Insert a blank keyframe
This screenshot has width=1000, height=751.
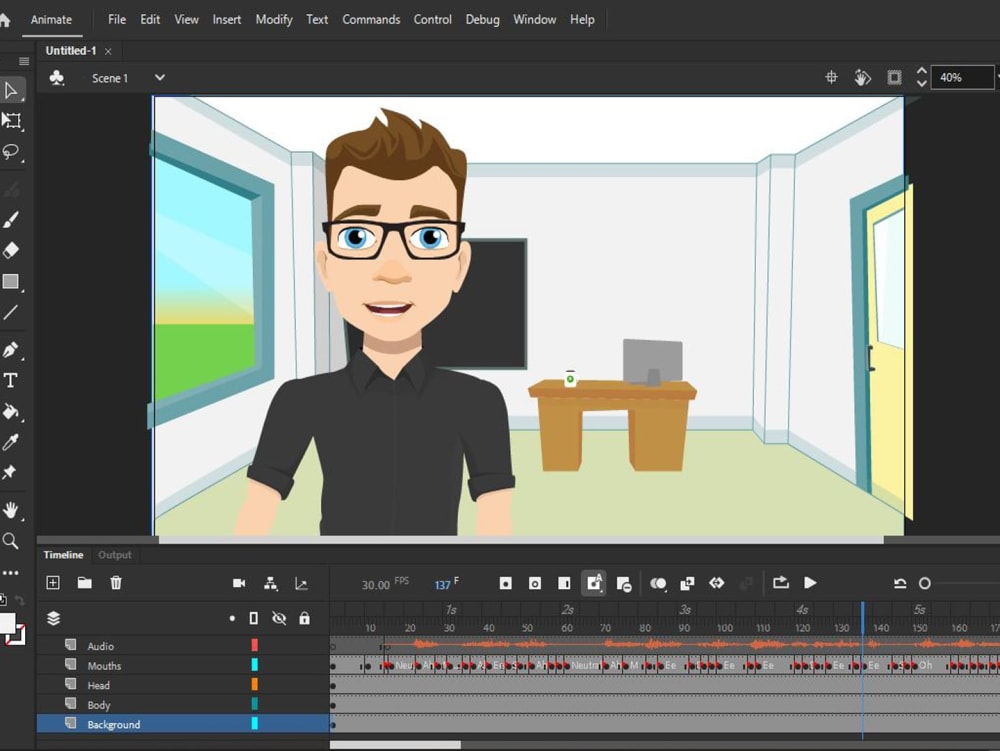coord(534,583)
